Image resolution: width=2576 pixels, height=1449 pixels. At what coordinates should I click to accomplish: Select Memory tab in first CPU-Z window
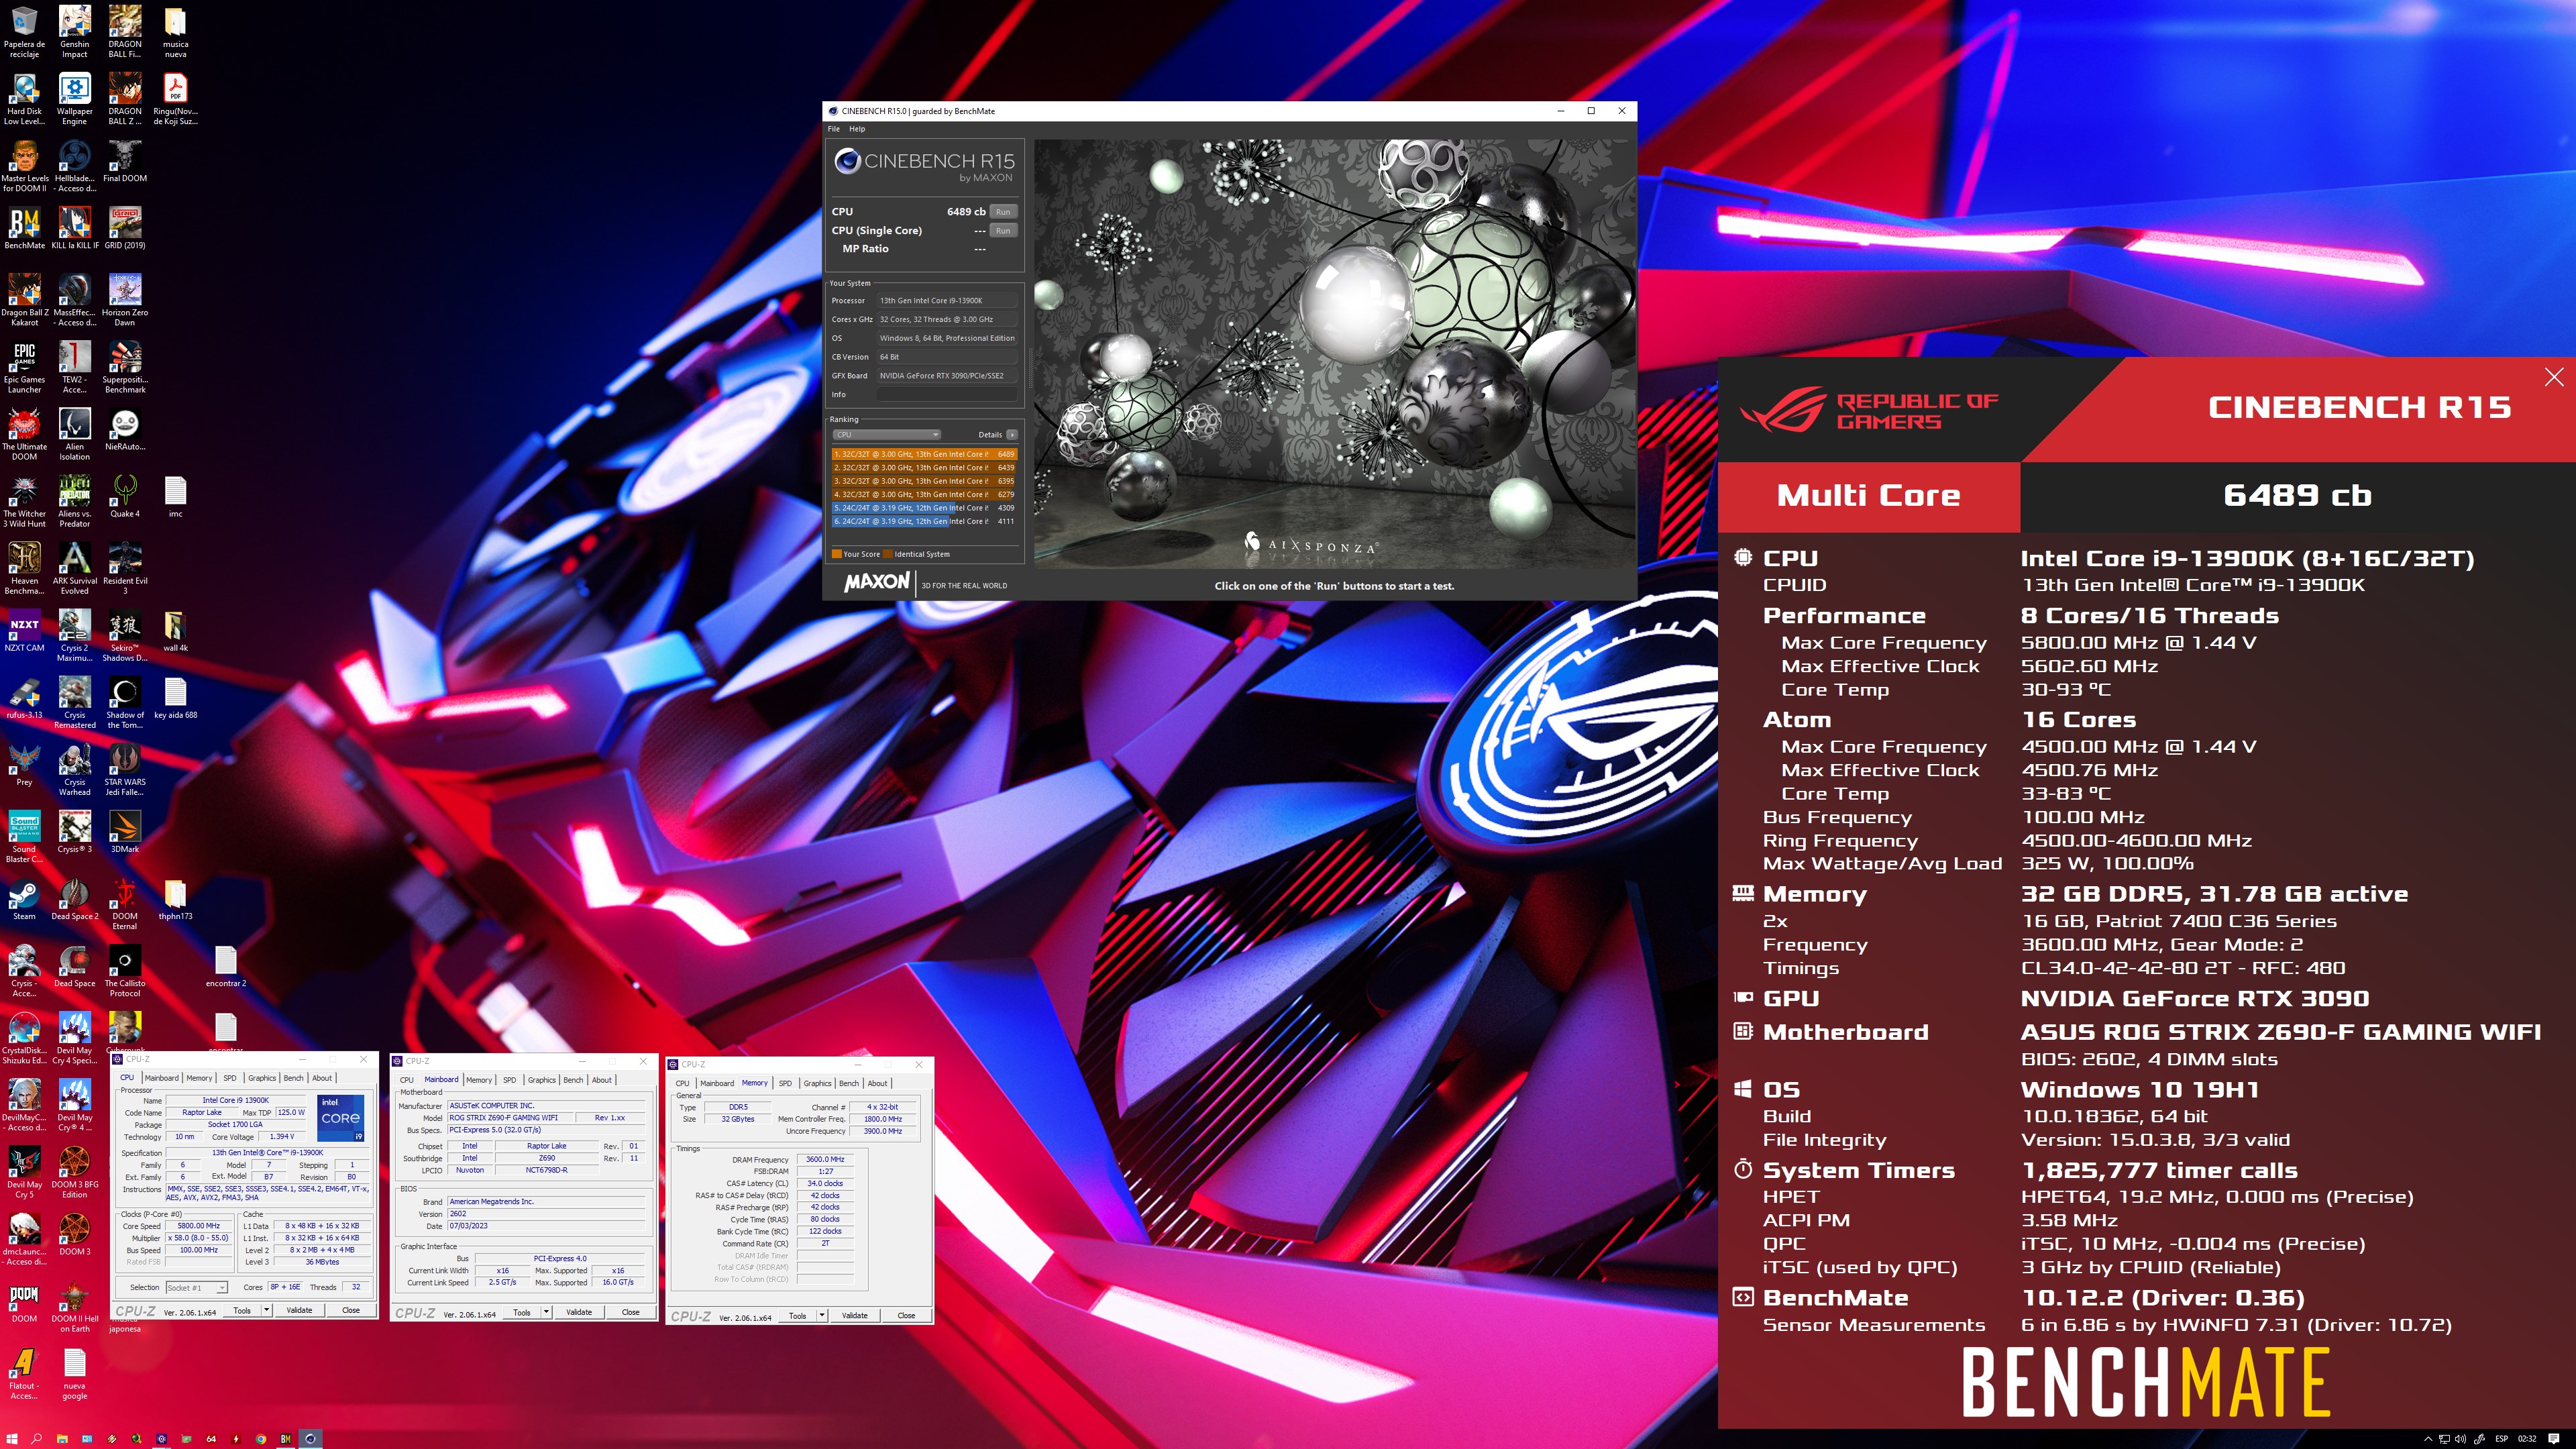pyautogui.click(x=199, y=1078)
